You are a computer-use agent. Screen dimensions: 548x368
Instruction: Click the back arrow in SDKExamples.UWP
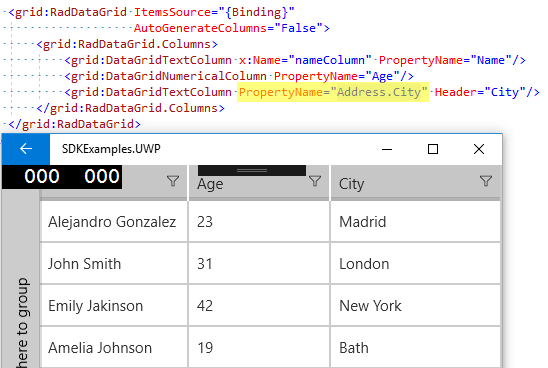coord(26,149)
